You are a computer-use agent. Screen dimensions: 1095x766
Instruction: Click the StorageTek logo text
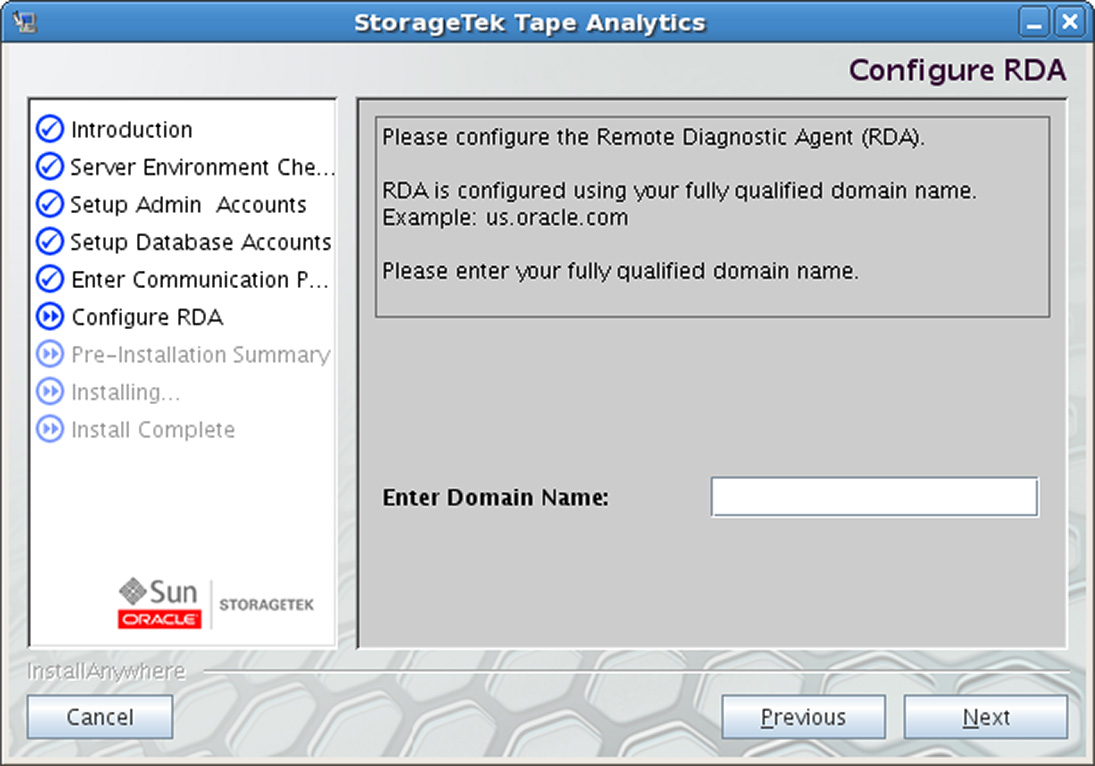coord(267,605)
